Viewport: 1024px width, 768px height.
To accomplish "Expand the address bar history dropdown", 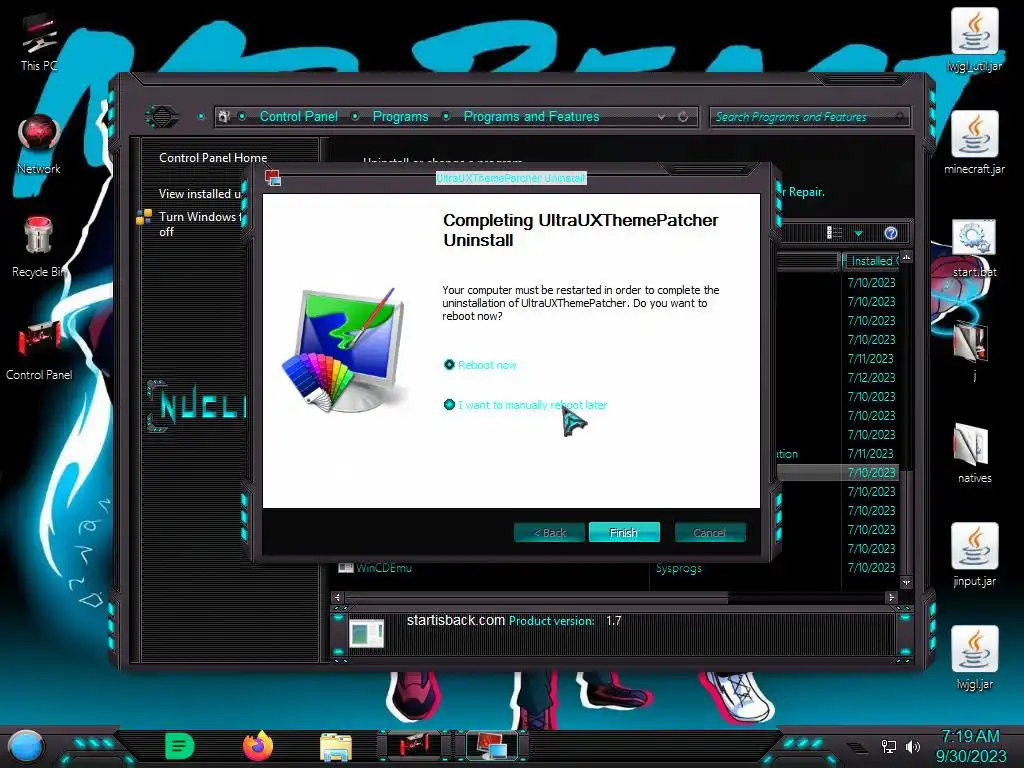I will pos(662,117).
